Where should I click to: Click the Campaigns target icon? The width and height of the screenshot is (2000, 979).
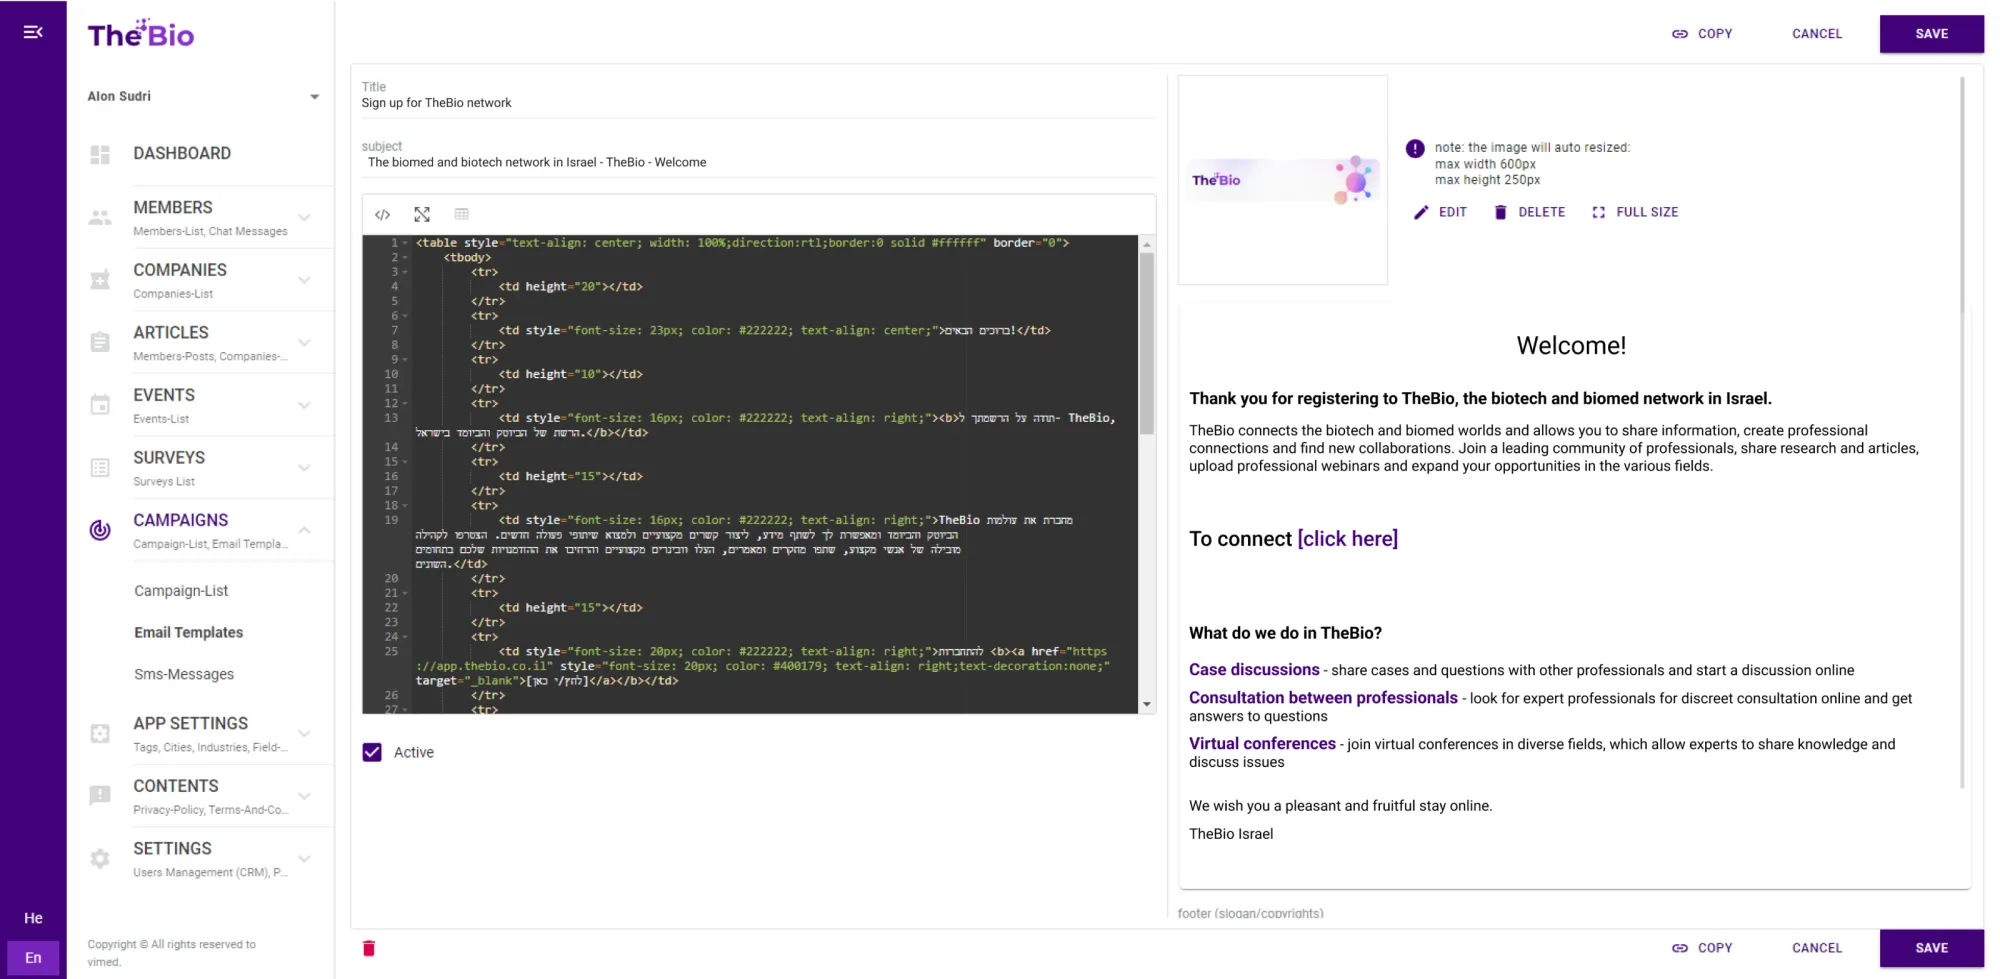tap(100, 530)
